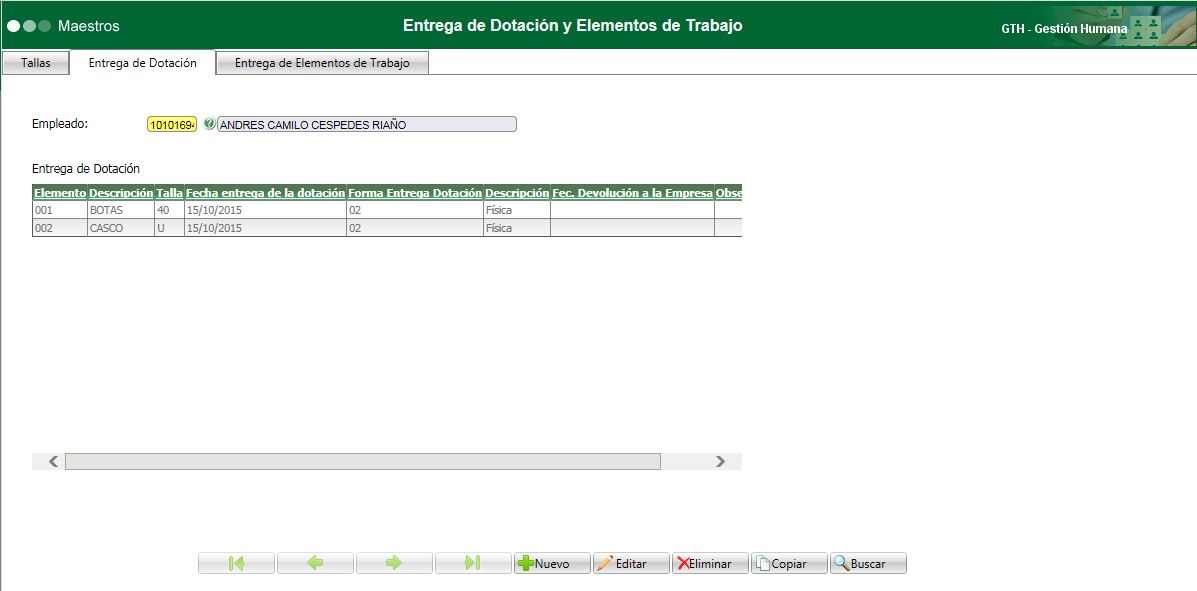Click the Editar button
The height and width of the screenshot is (591, 1197).
coord(631,564)
